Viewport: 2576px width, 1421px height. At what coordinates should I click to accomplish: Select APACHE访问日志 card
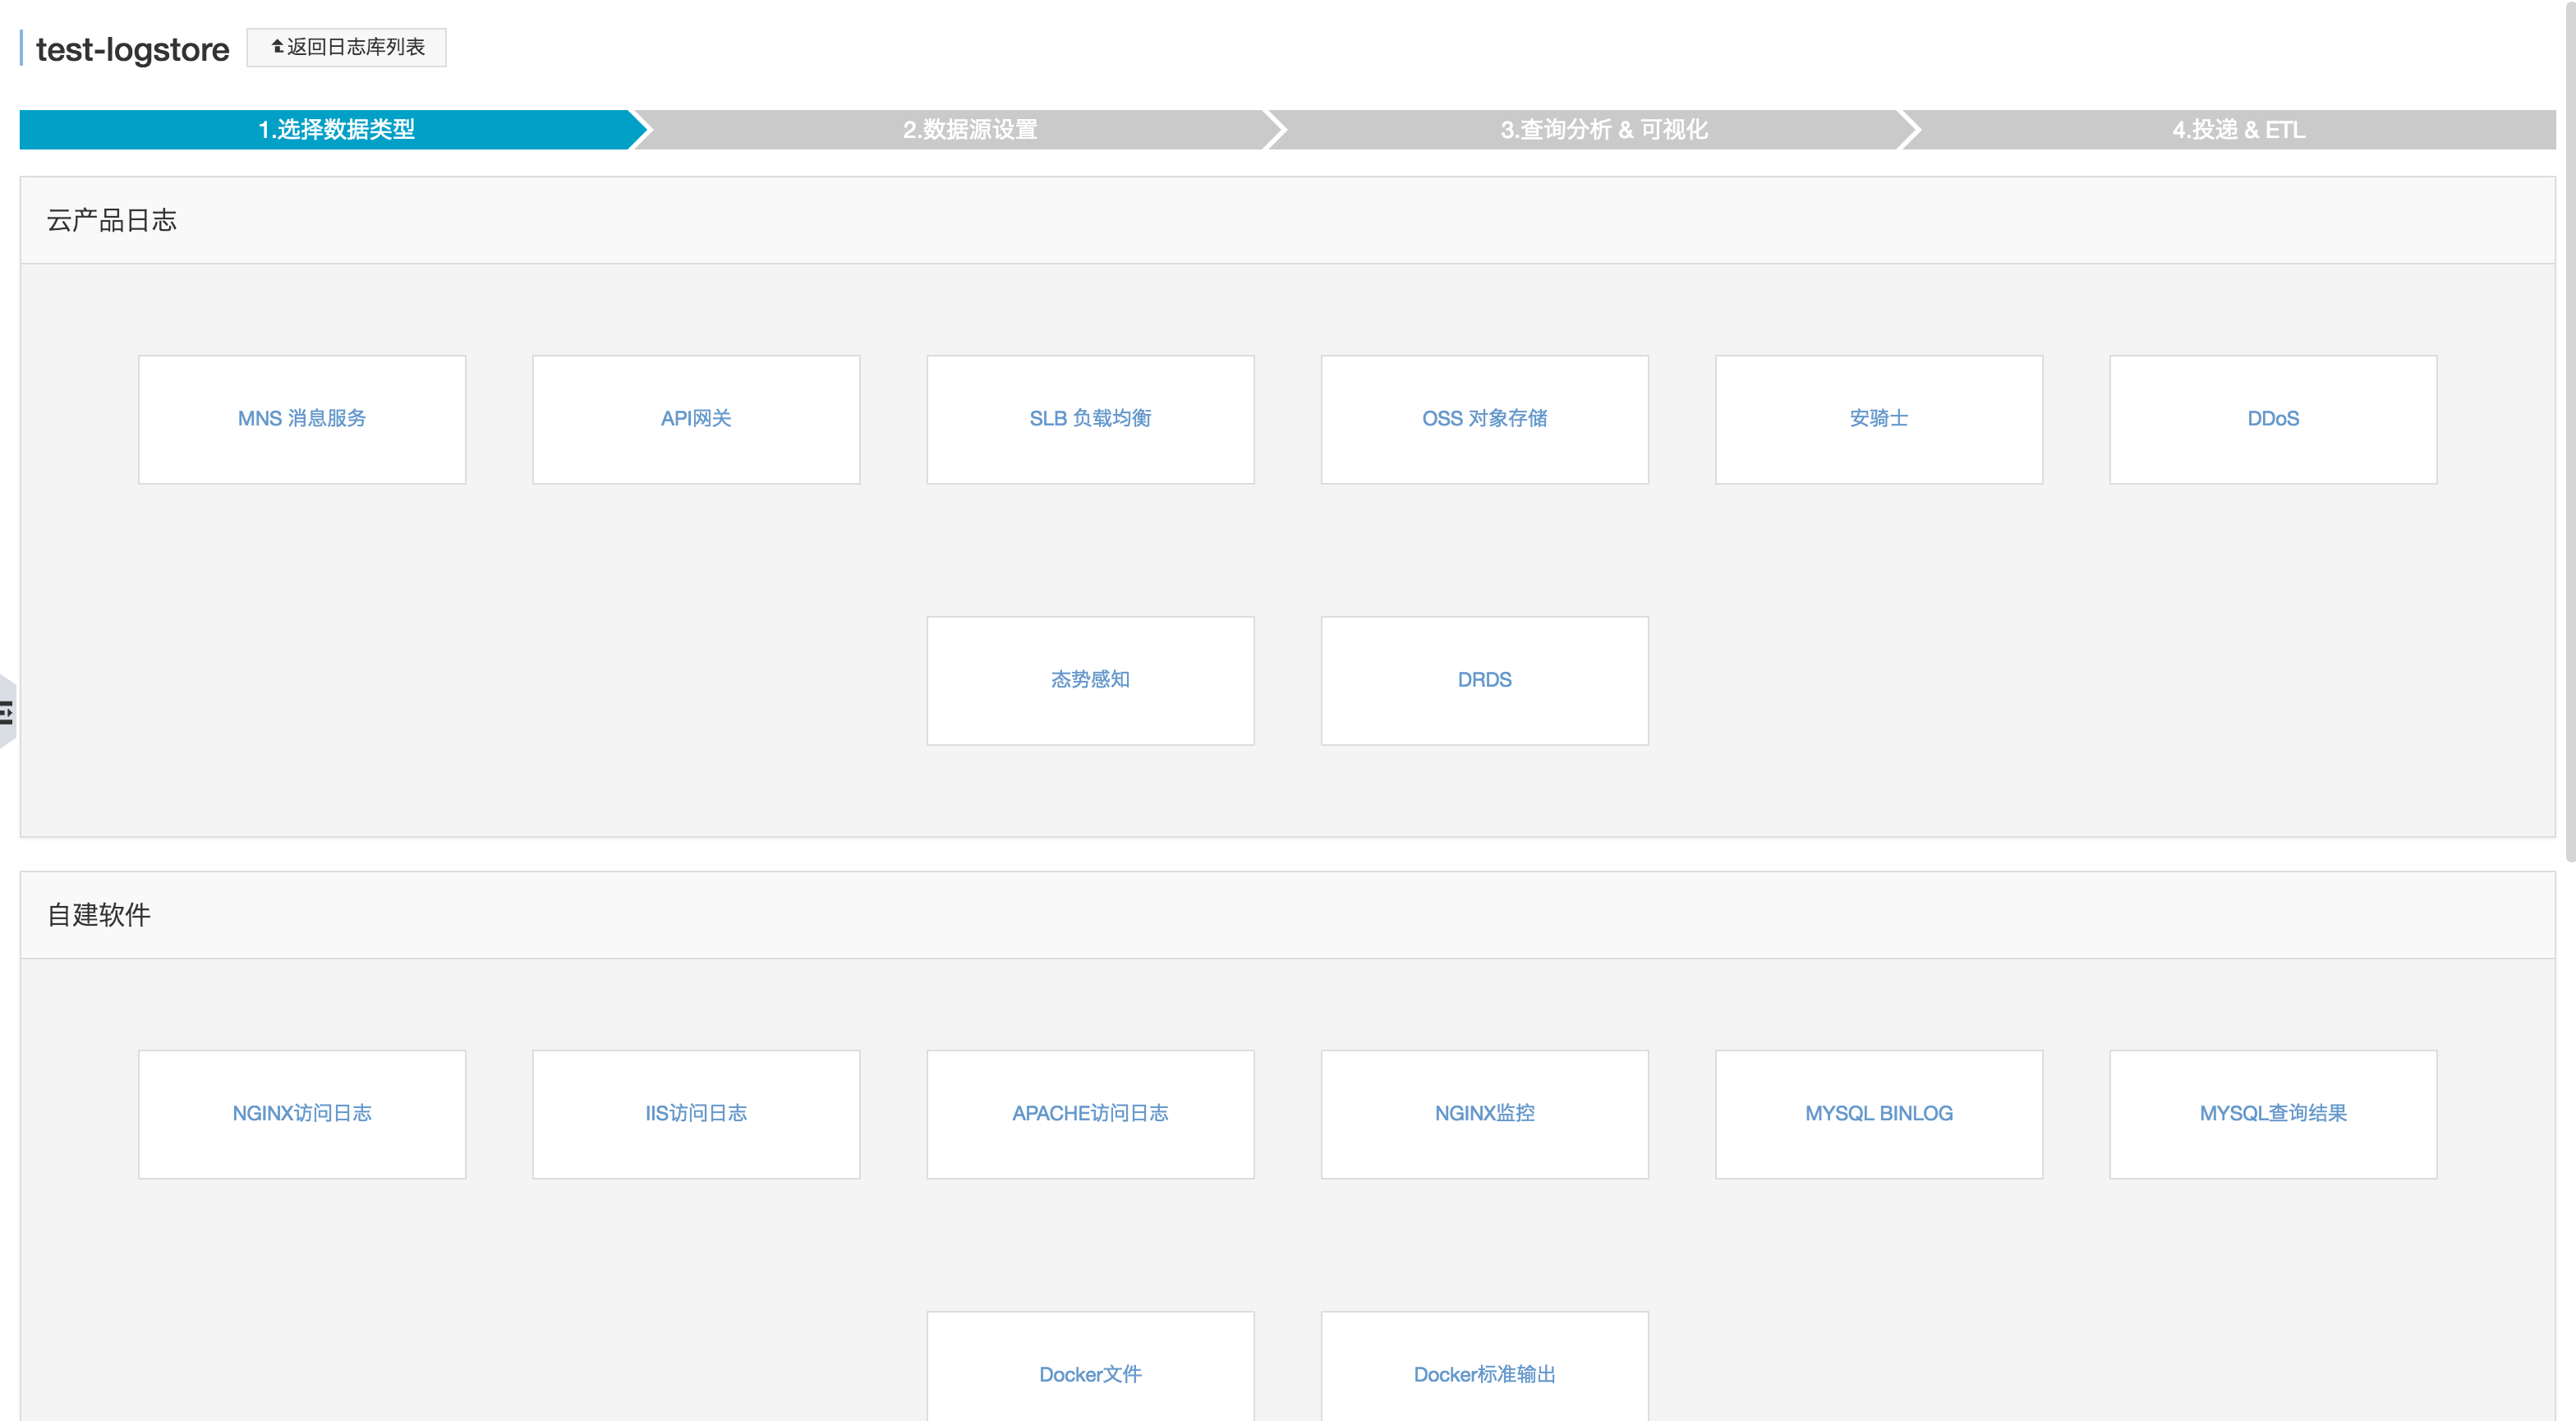(x=1090, y=1114)
